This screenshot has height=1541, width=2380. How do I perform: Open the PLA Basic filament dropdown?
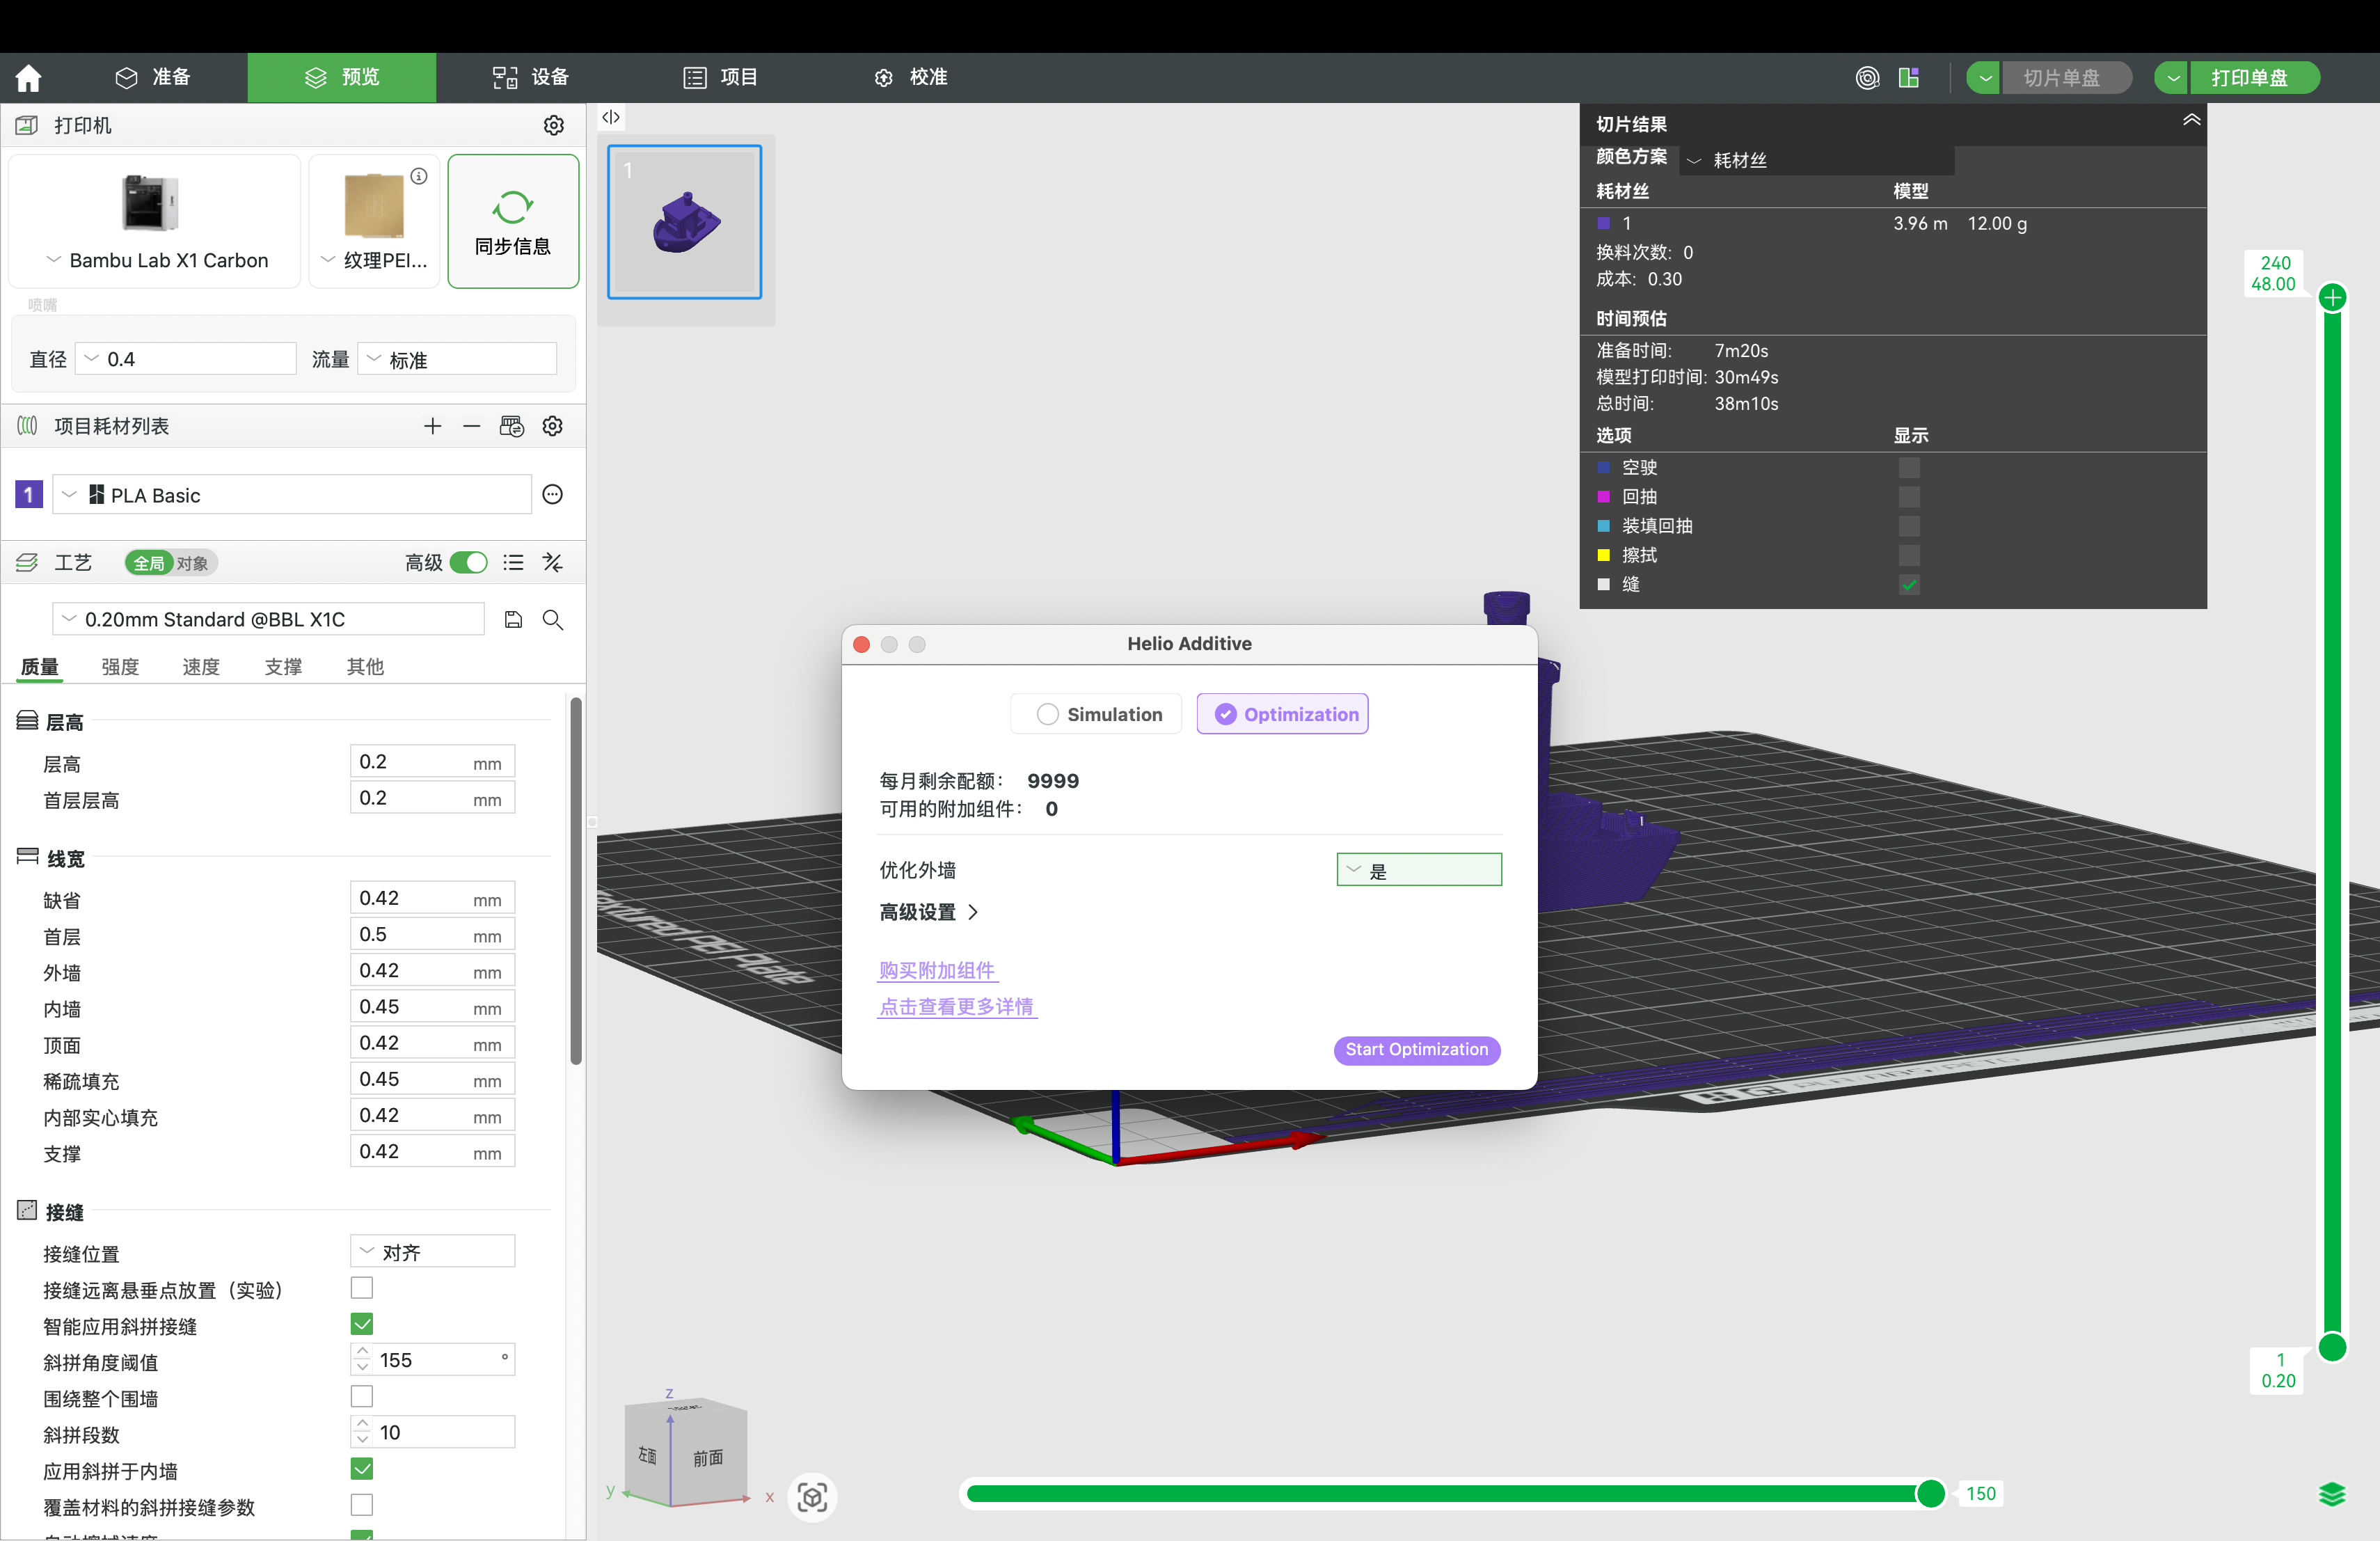pyautogui.click(x=291, y=495)
